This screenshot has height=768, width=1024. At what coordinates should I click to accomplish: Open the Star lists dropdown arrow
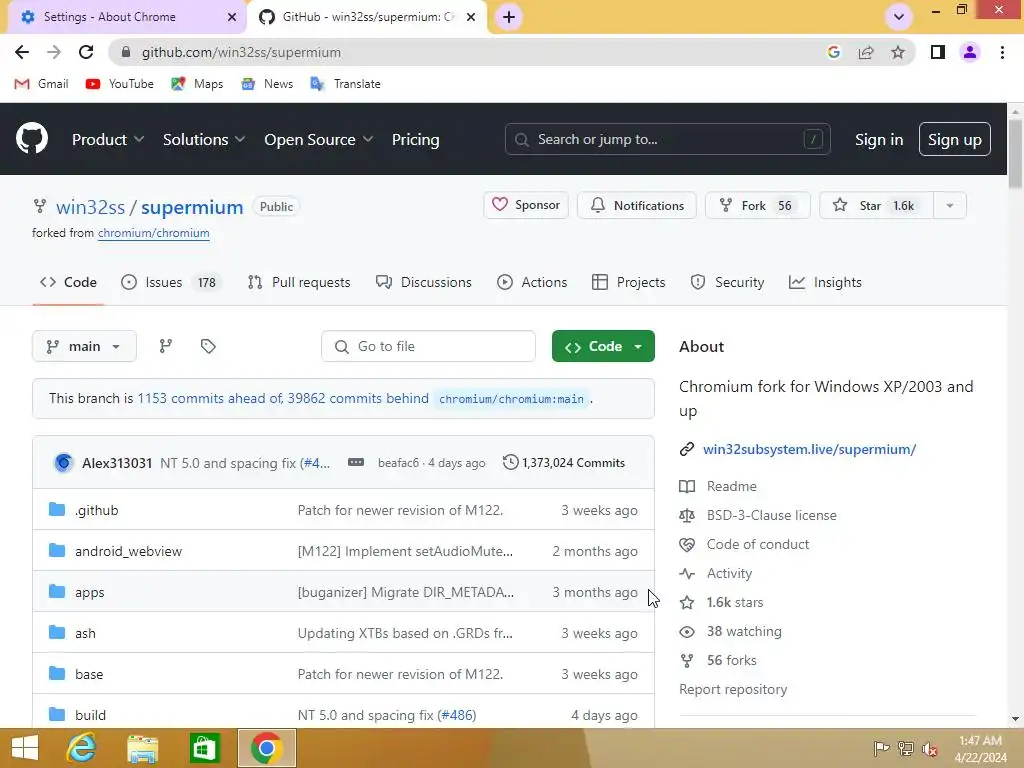[950, 206]
